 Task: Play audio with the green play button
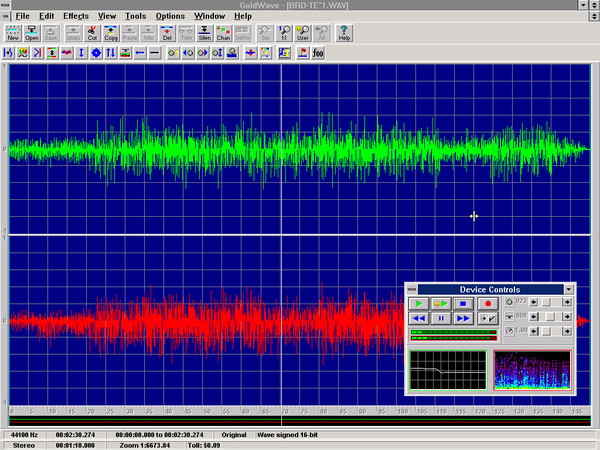419,303
